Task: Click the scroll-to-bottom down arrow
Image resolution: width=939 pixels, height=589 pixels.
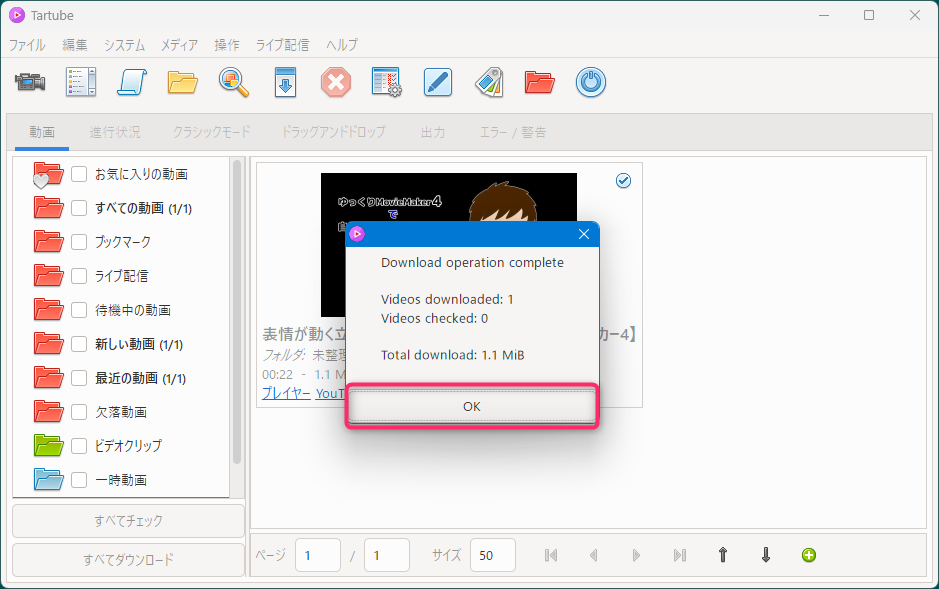Action: click(766, 555)
